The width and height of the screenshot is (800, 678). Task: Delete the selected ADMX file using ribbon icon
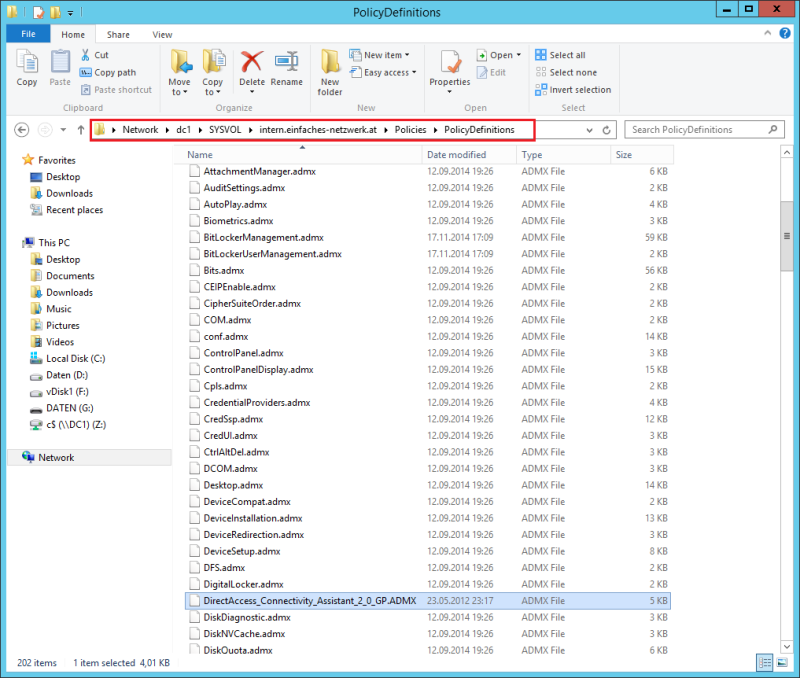click(251, 62)
